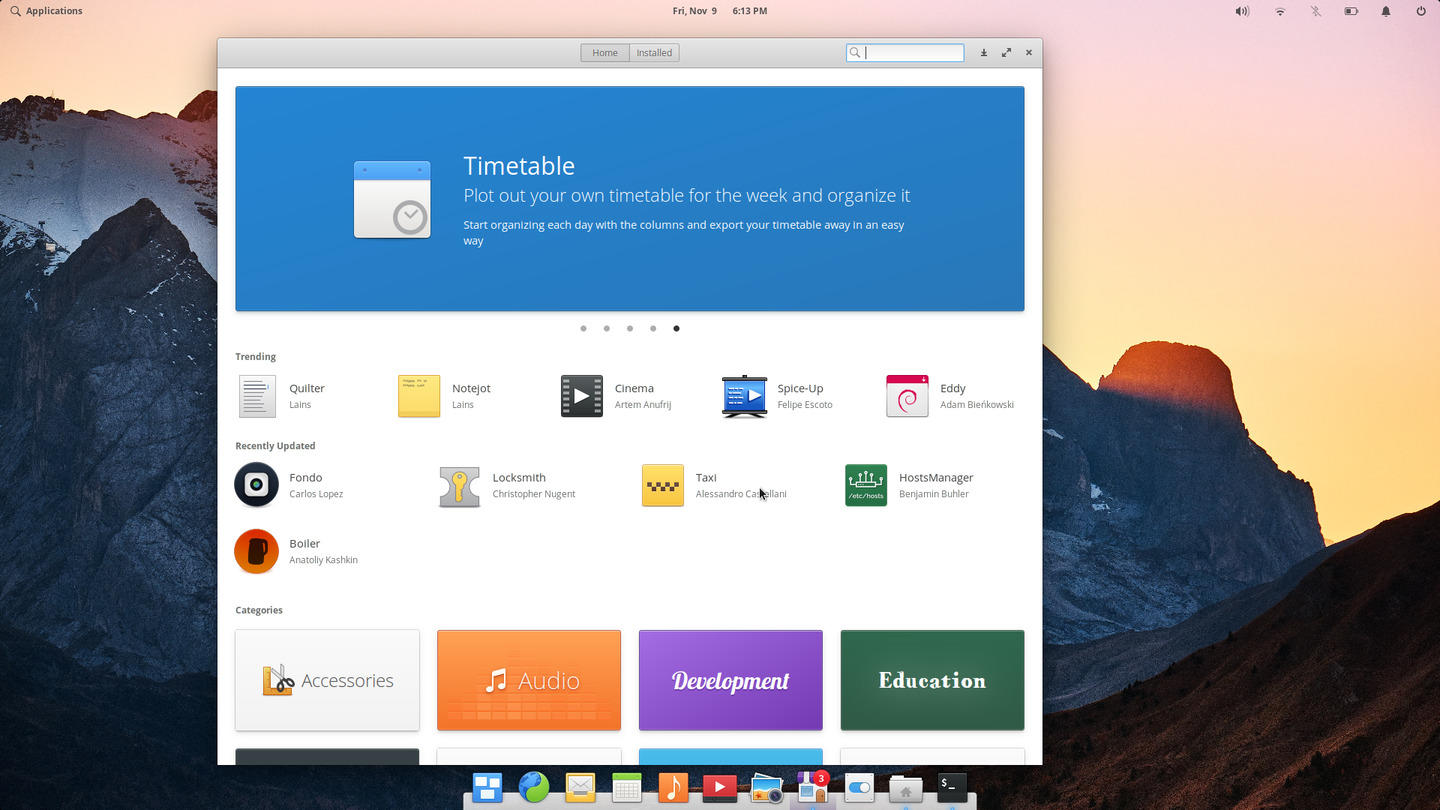The image size is (1440, 810).
Task: Open the battery power indicator
Action: (x=1351, y=11)
